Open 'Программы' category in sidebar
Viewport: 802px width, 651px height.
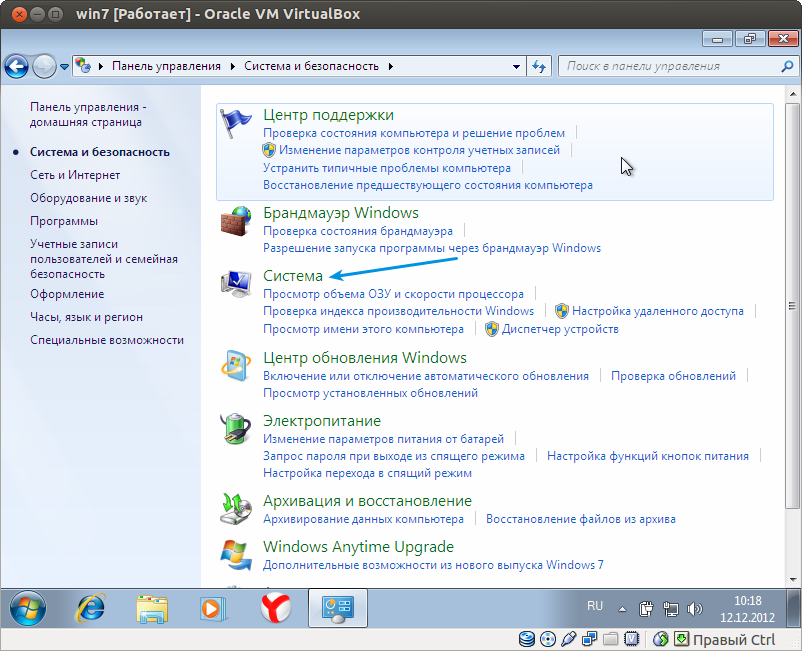pos(64,221)
